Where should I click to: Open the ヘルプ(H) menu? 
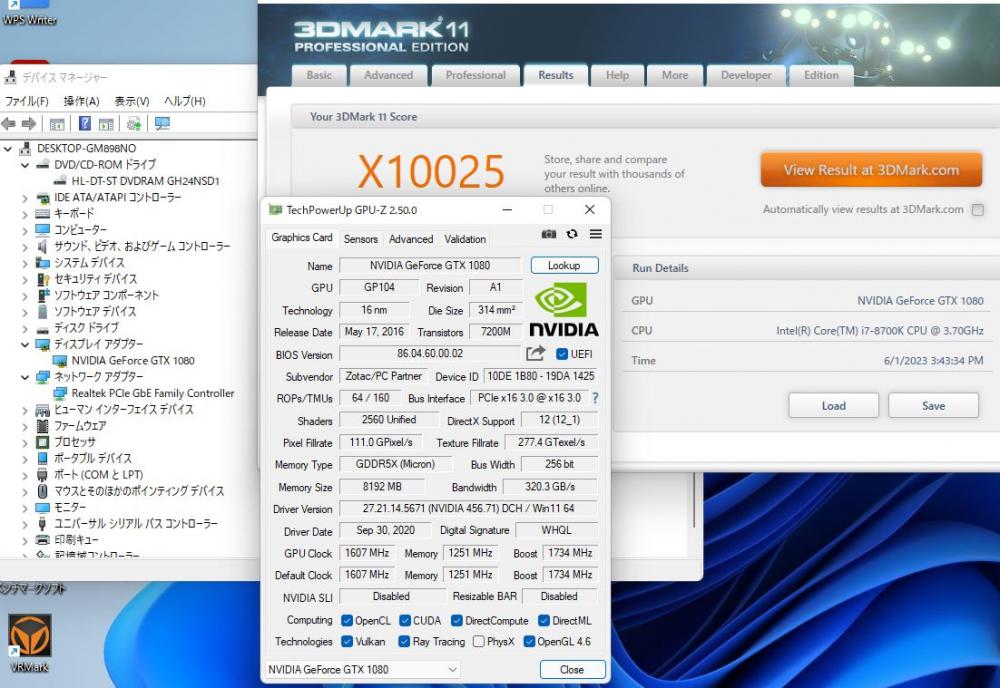click(185, 101)
